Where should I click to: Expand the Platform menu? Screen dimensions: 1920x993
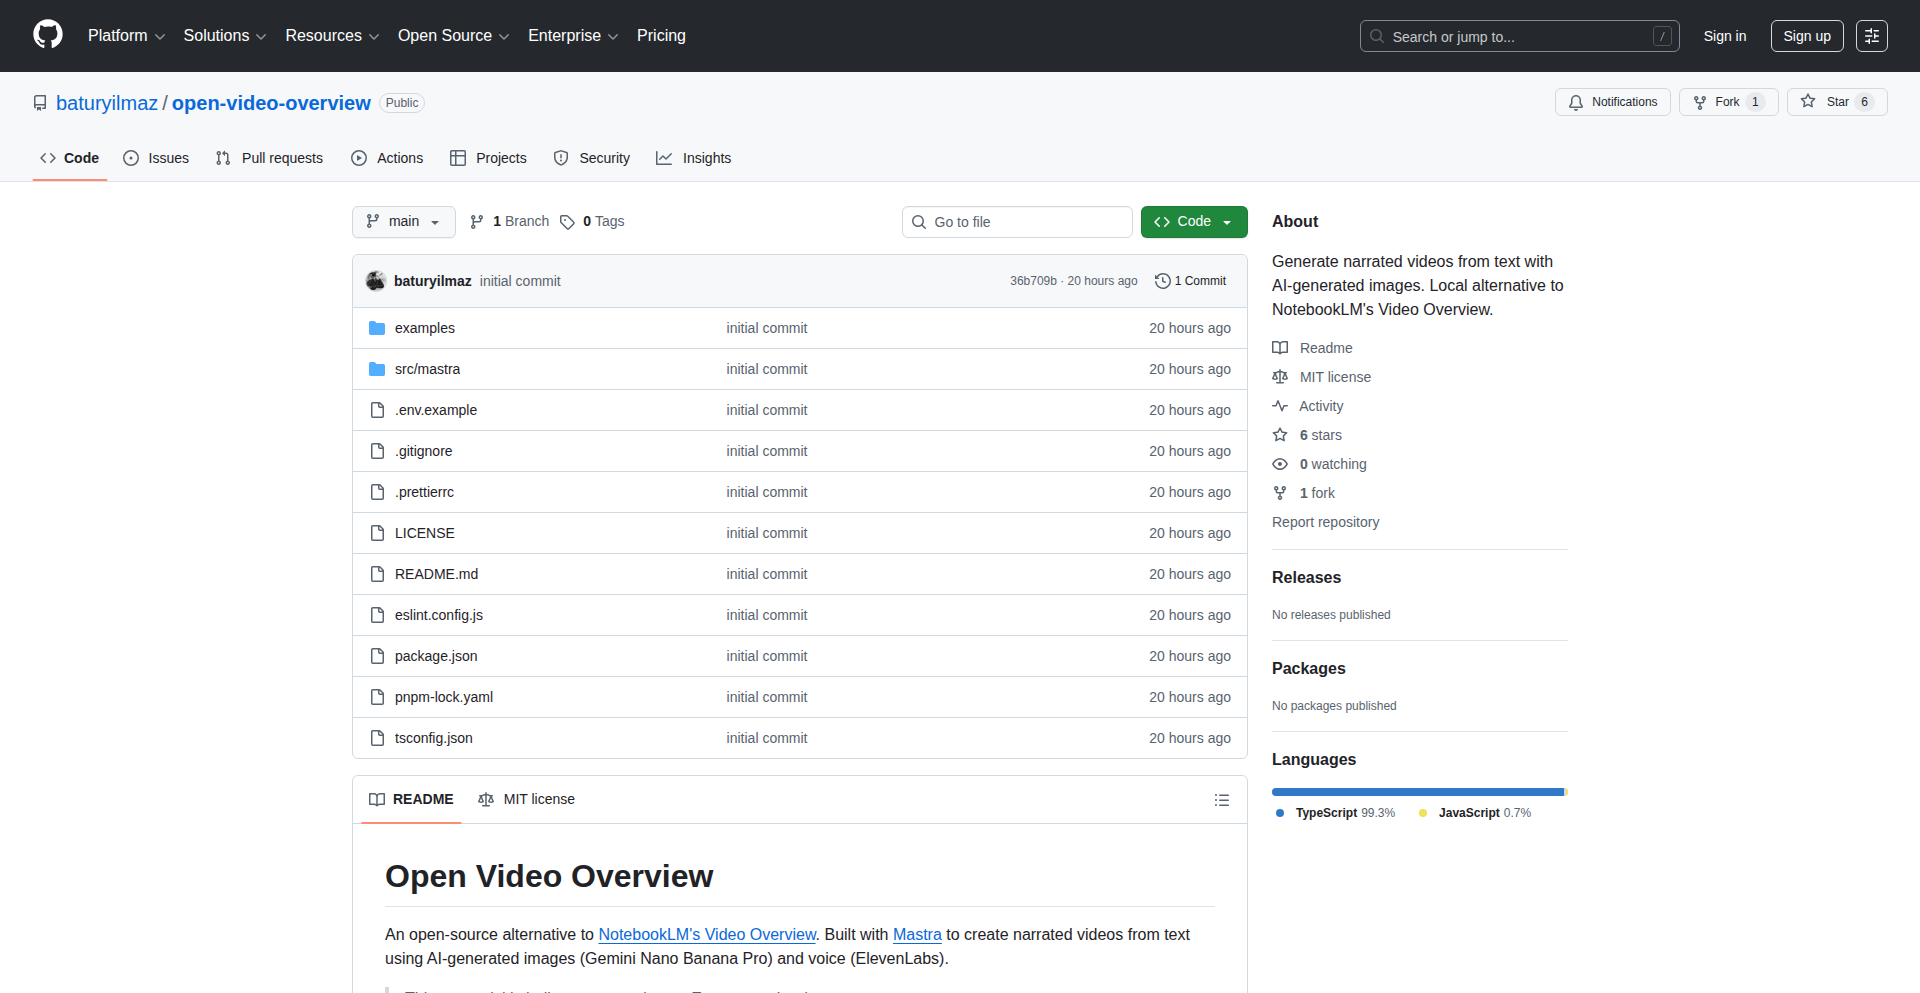click(126, 36)
